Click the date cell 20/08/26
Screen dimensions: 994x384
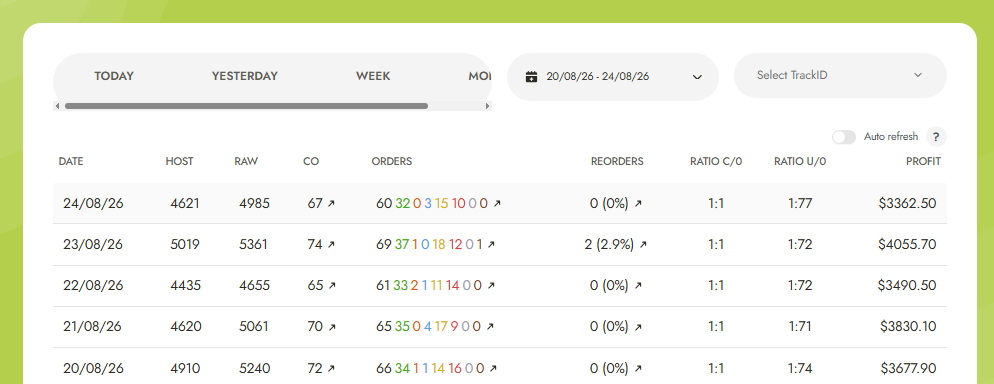(x=93, y=368)
